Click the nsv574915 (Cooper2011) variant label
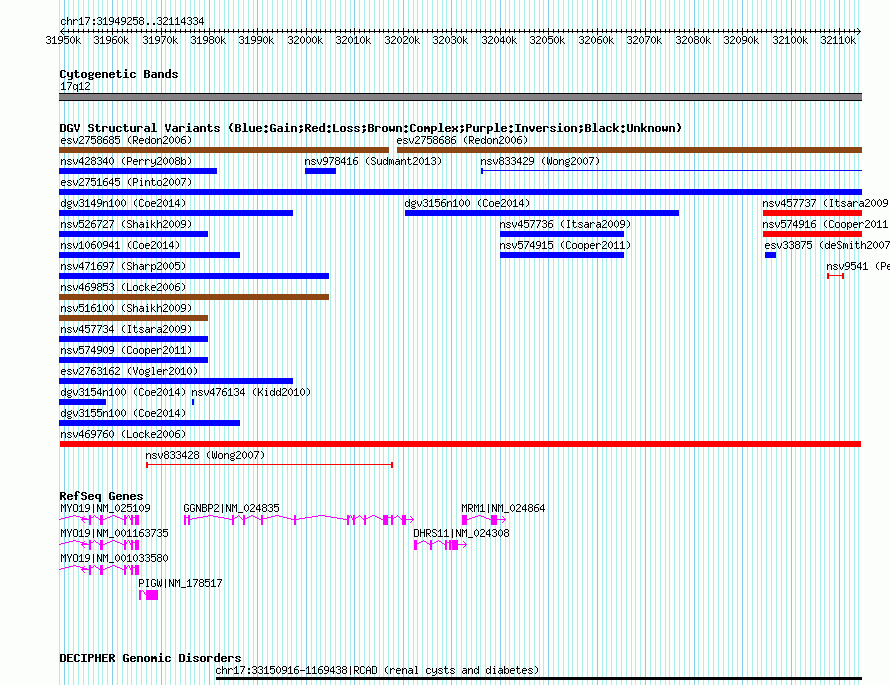Screen dimensions: 890x685 (565, 245)
